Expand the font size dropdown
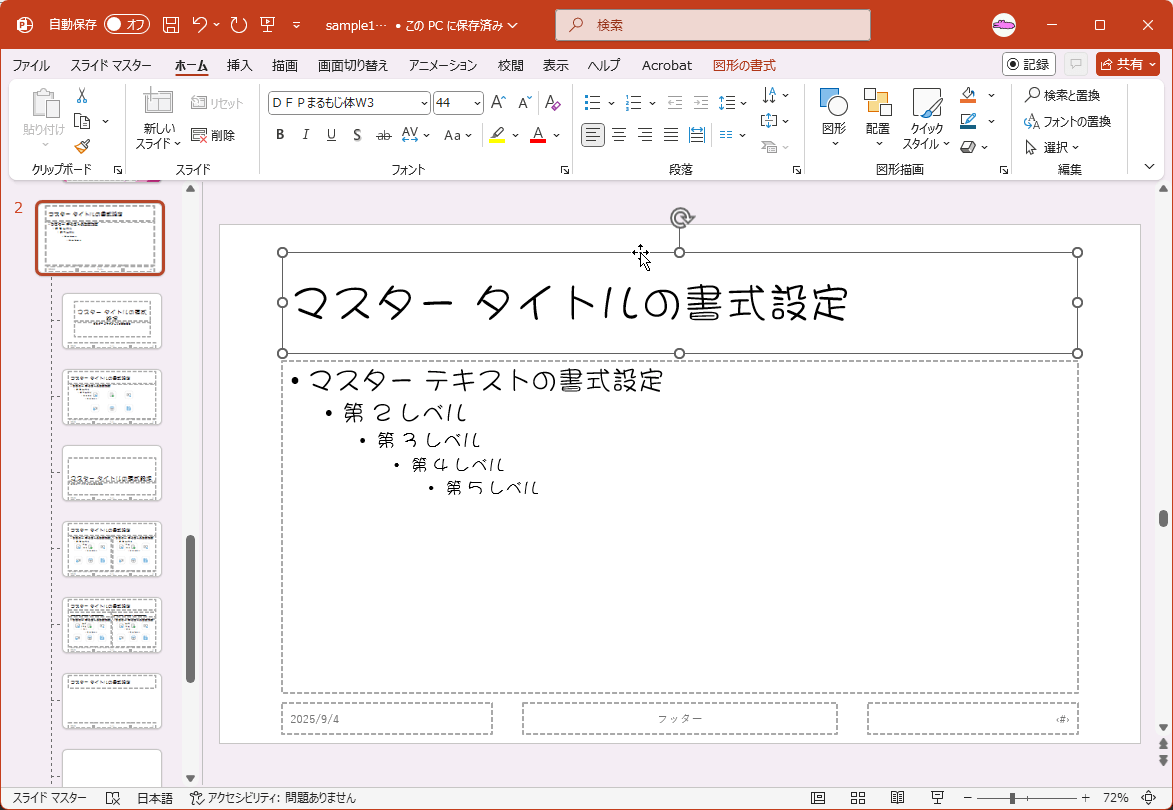Viewport: 1173px width, 810px height. (477, 103)
